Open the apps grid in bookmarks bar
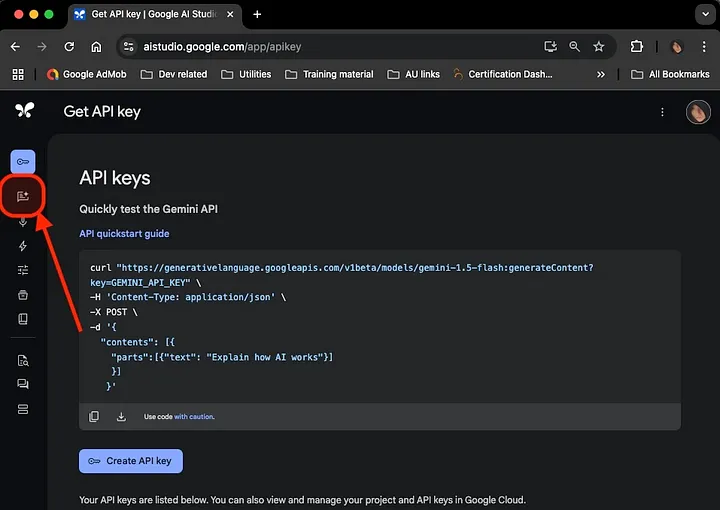This screenshot has width=720, height=510. pyautogui.click(x=18, y=74)
